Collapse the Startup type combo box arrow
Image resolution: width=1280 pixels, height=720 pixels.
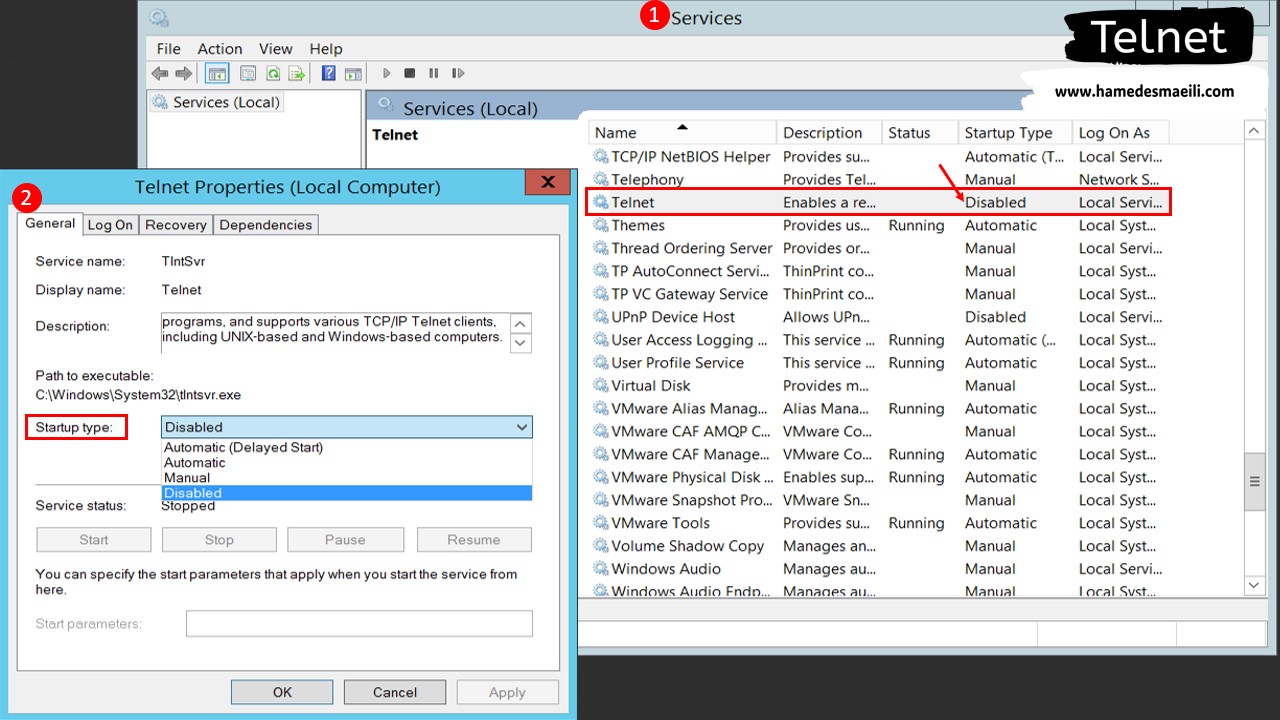[521, 427]
